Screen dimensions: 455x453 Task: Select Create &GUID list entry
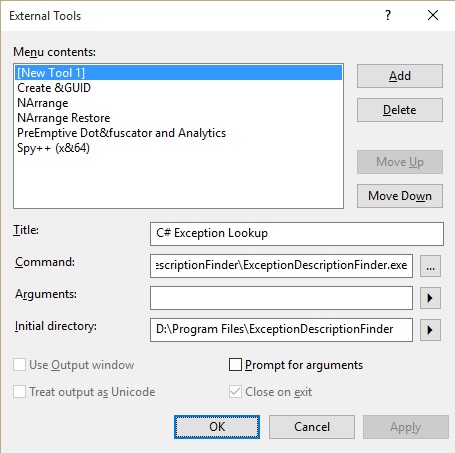click(x=178, y=88)
